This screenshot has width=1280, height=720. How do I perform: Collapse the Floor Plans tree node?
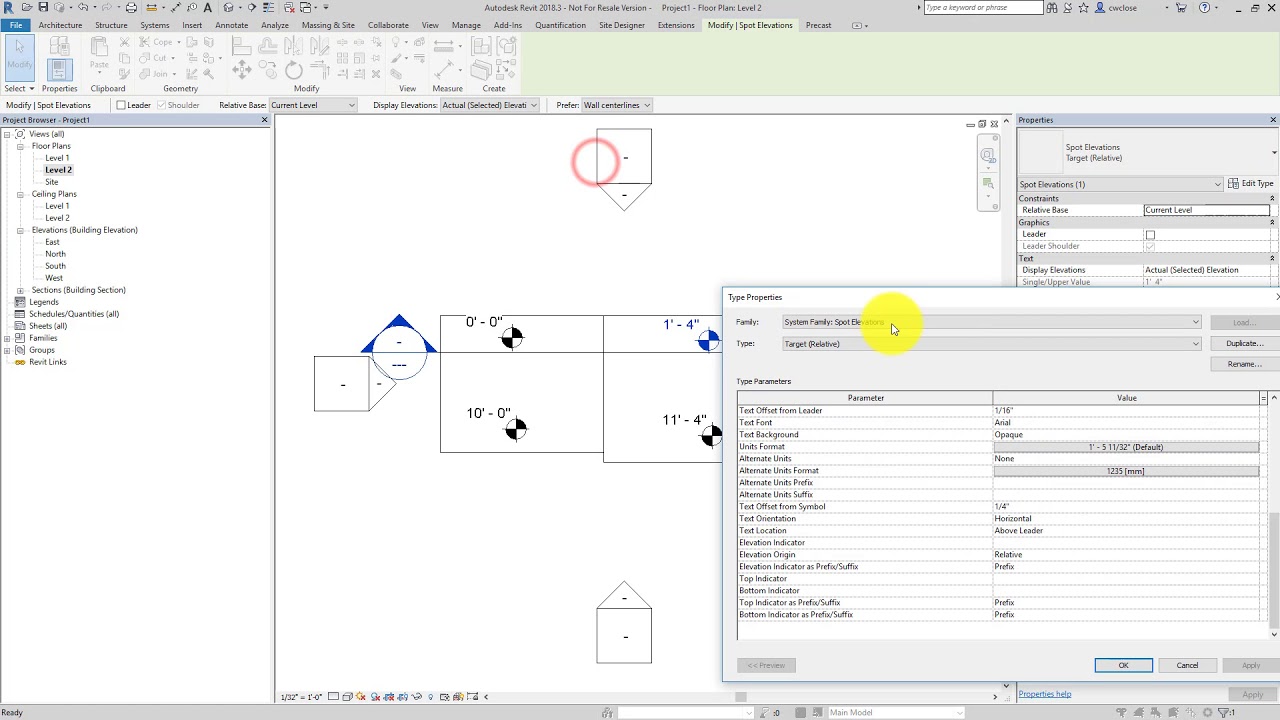click(x=20, y=146)
